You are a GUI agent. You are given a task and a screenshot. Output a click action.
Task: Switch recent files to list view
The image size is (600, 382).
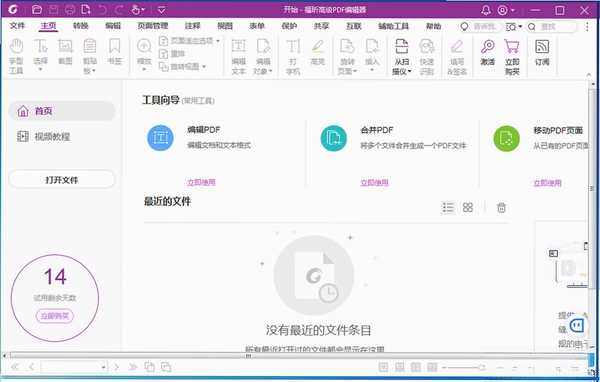coord(448,207)
